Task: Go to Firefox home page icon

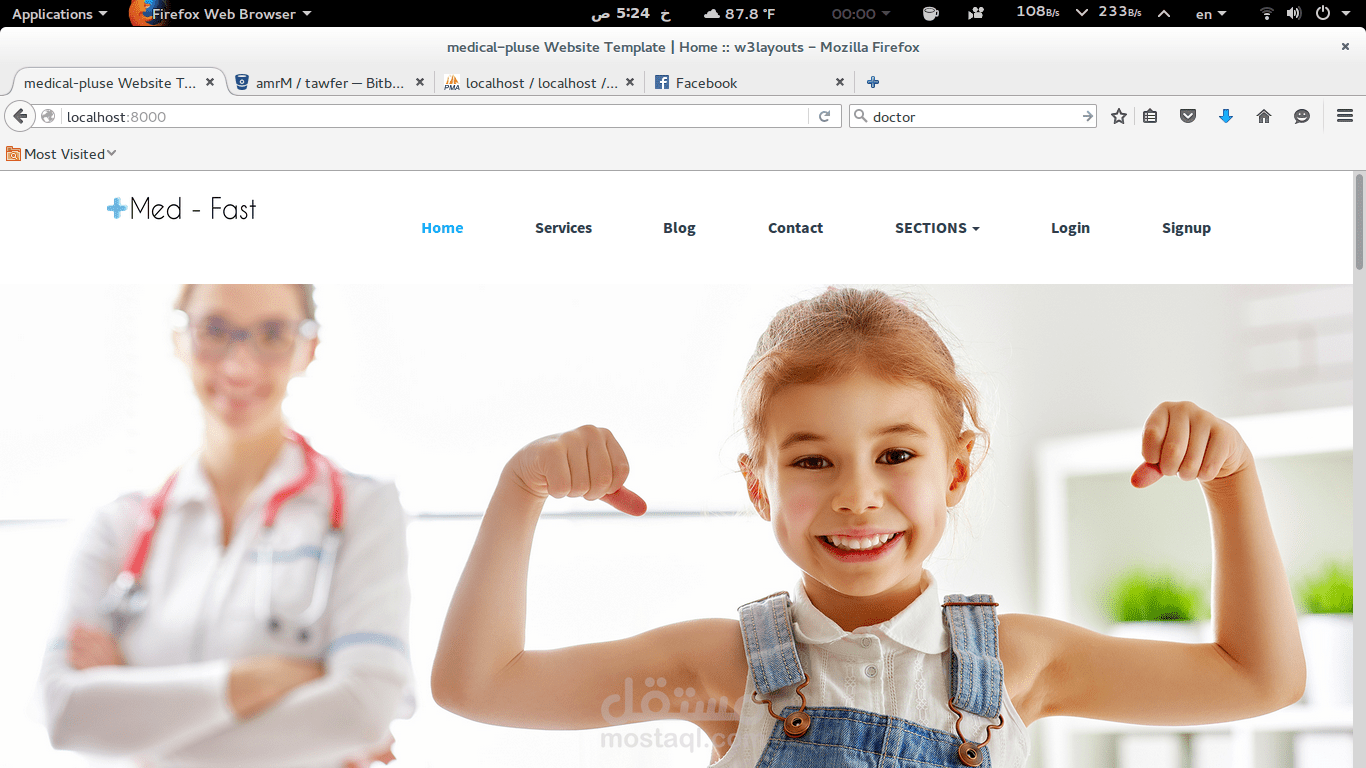Action: coord(1264,117)
